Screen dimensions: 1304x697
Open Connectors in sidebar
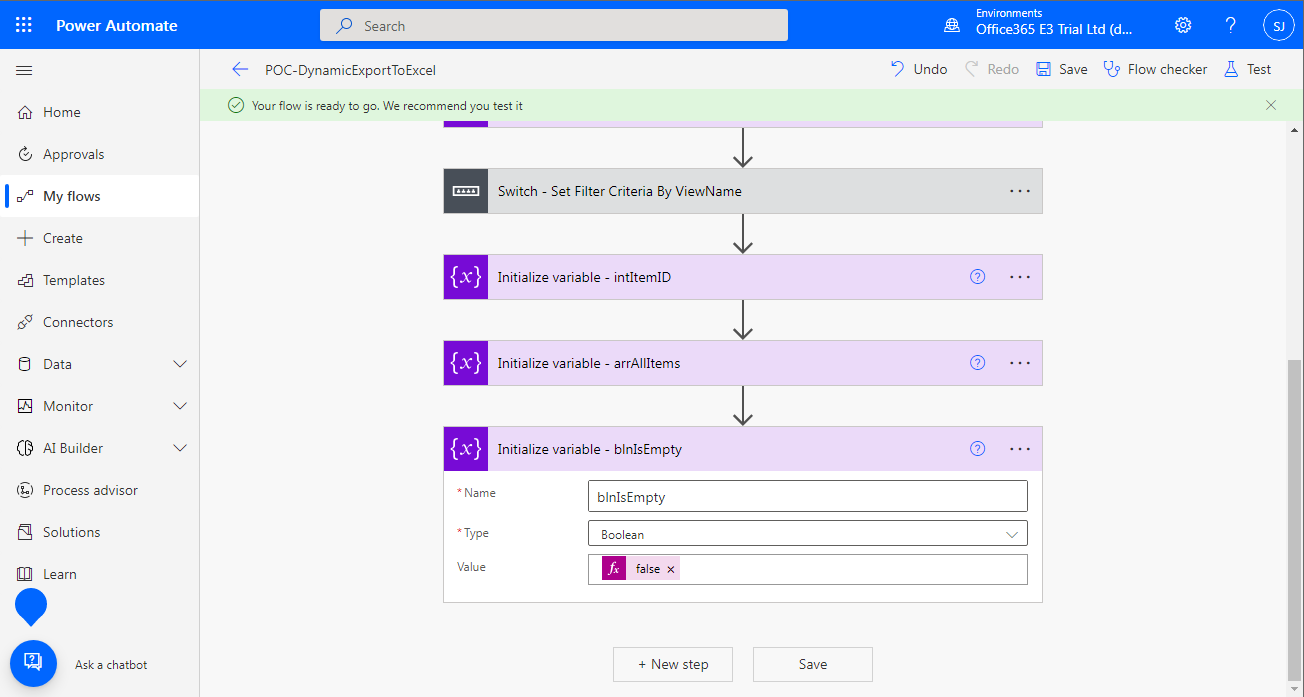click(100, 322)
